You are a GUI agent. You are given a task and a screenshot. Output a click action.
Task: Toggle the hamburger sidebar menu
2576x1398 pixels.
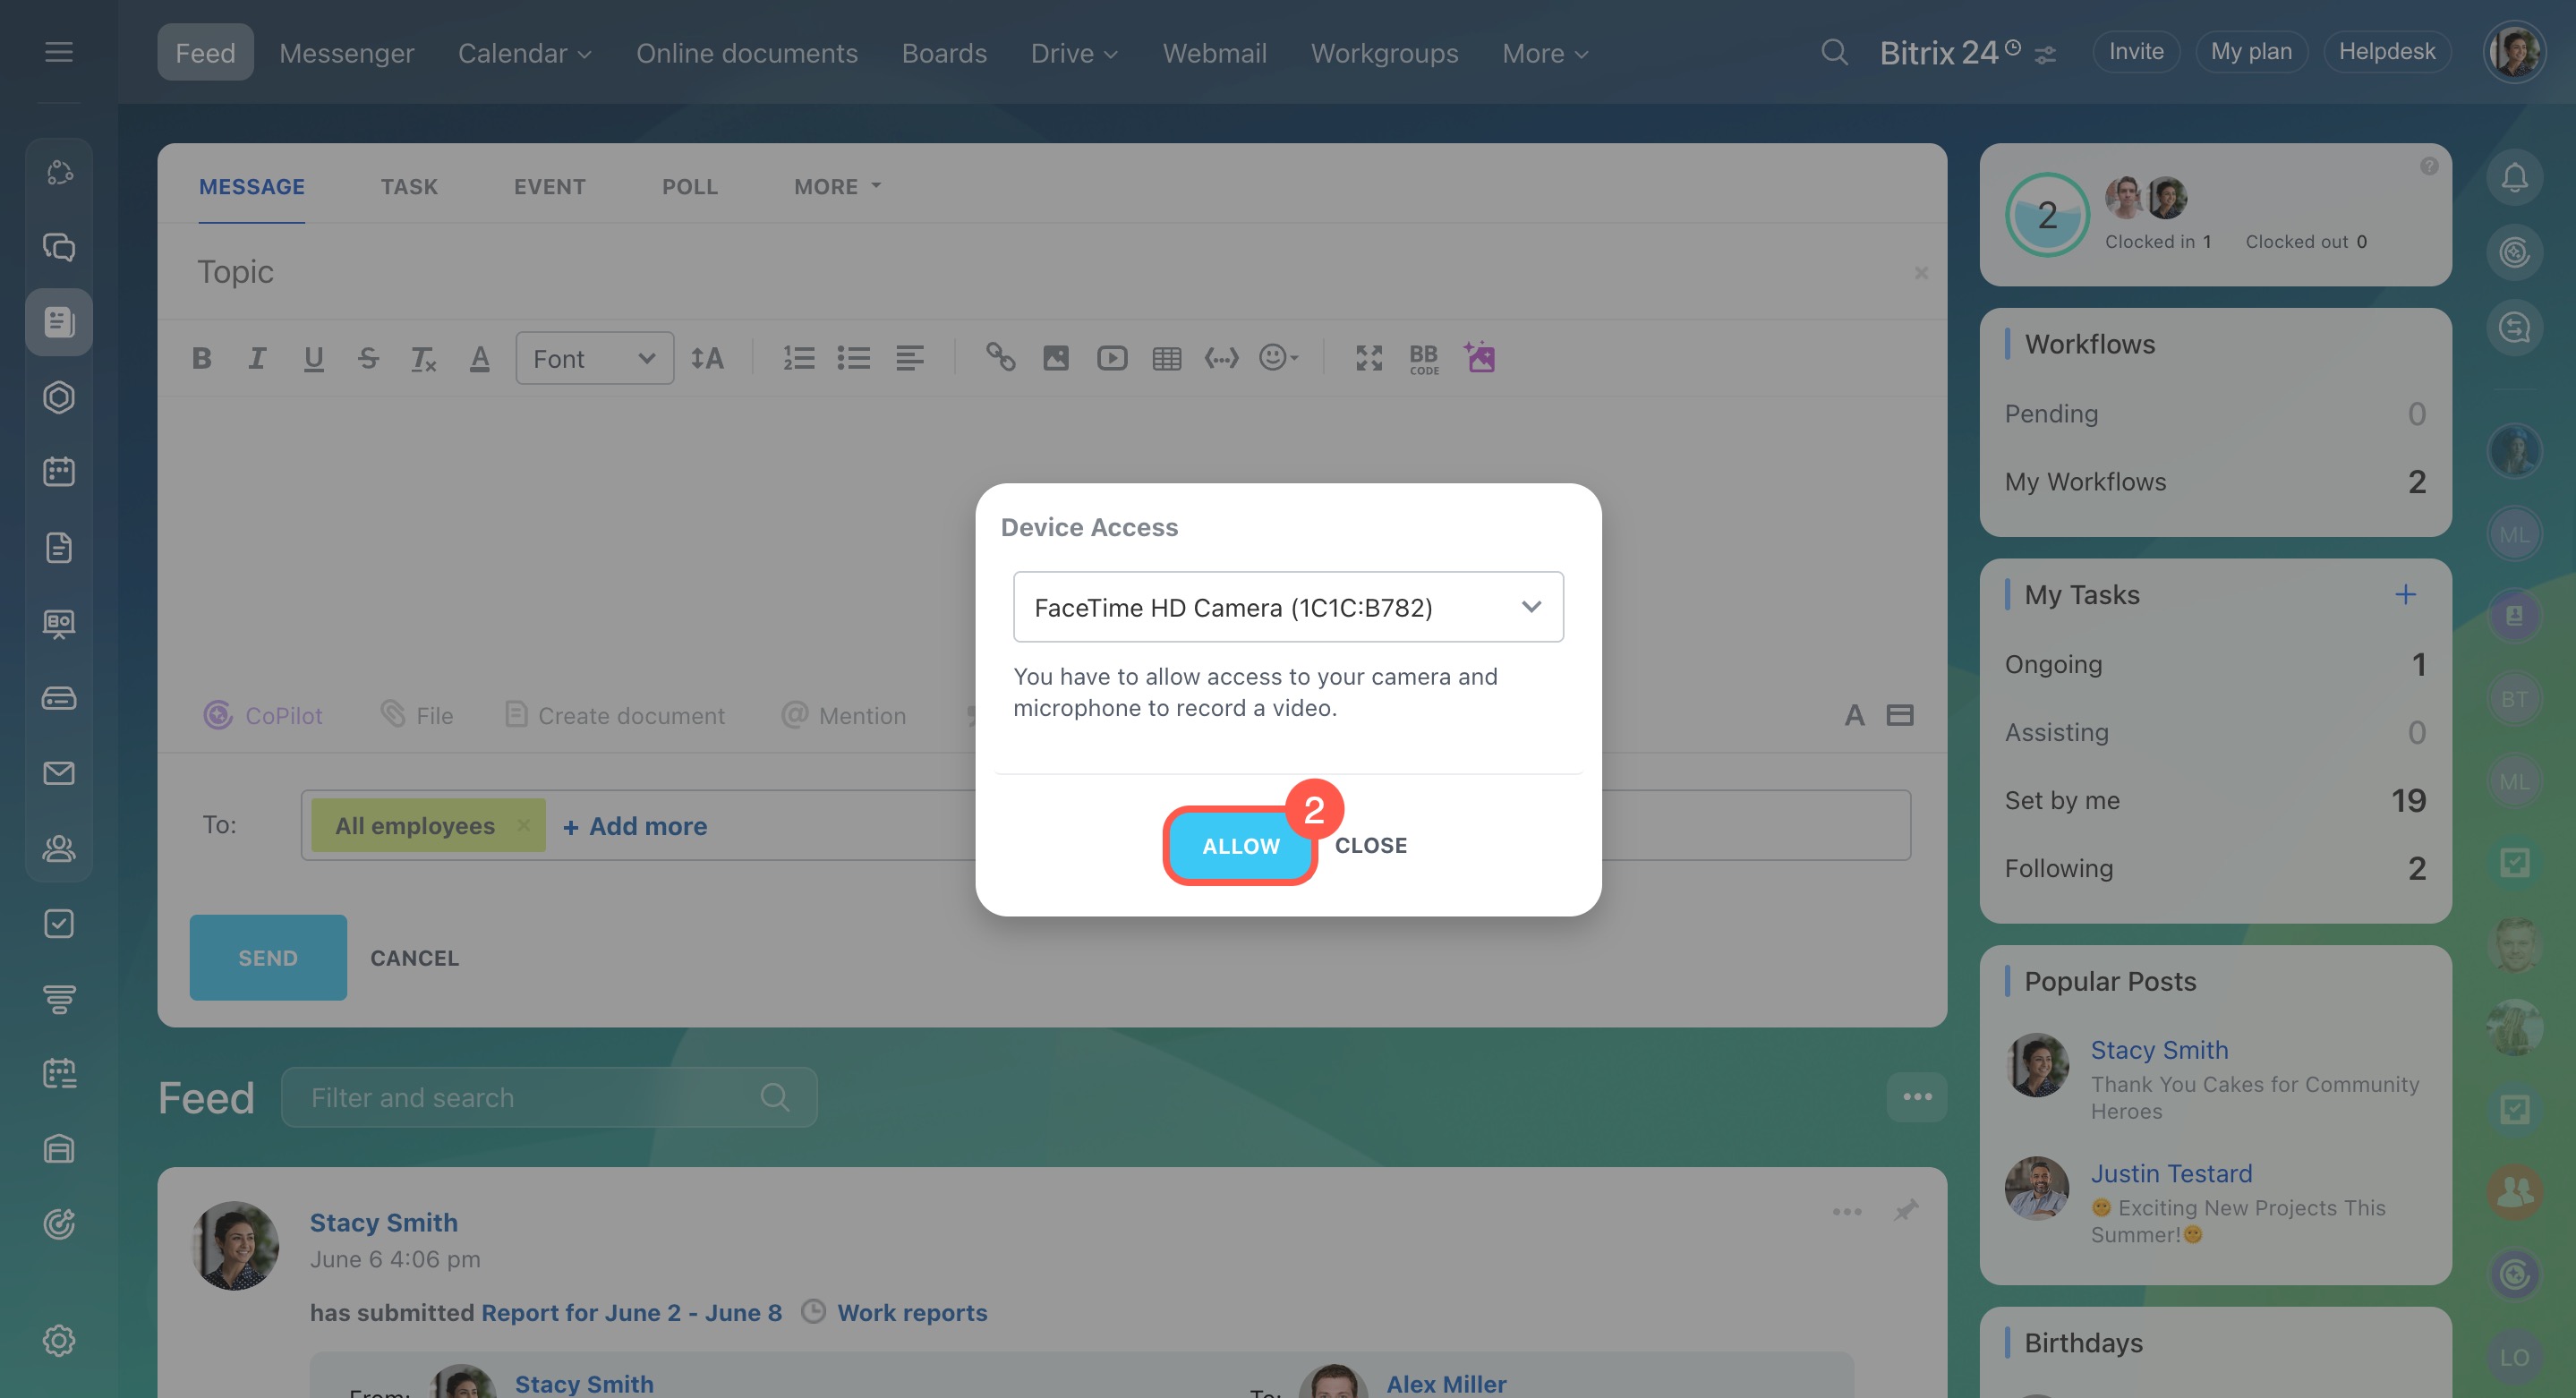point(59,52)
